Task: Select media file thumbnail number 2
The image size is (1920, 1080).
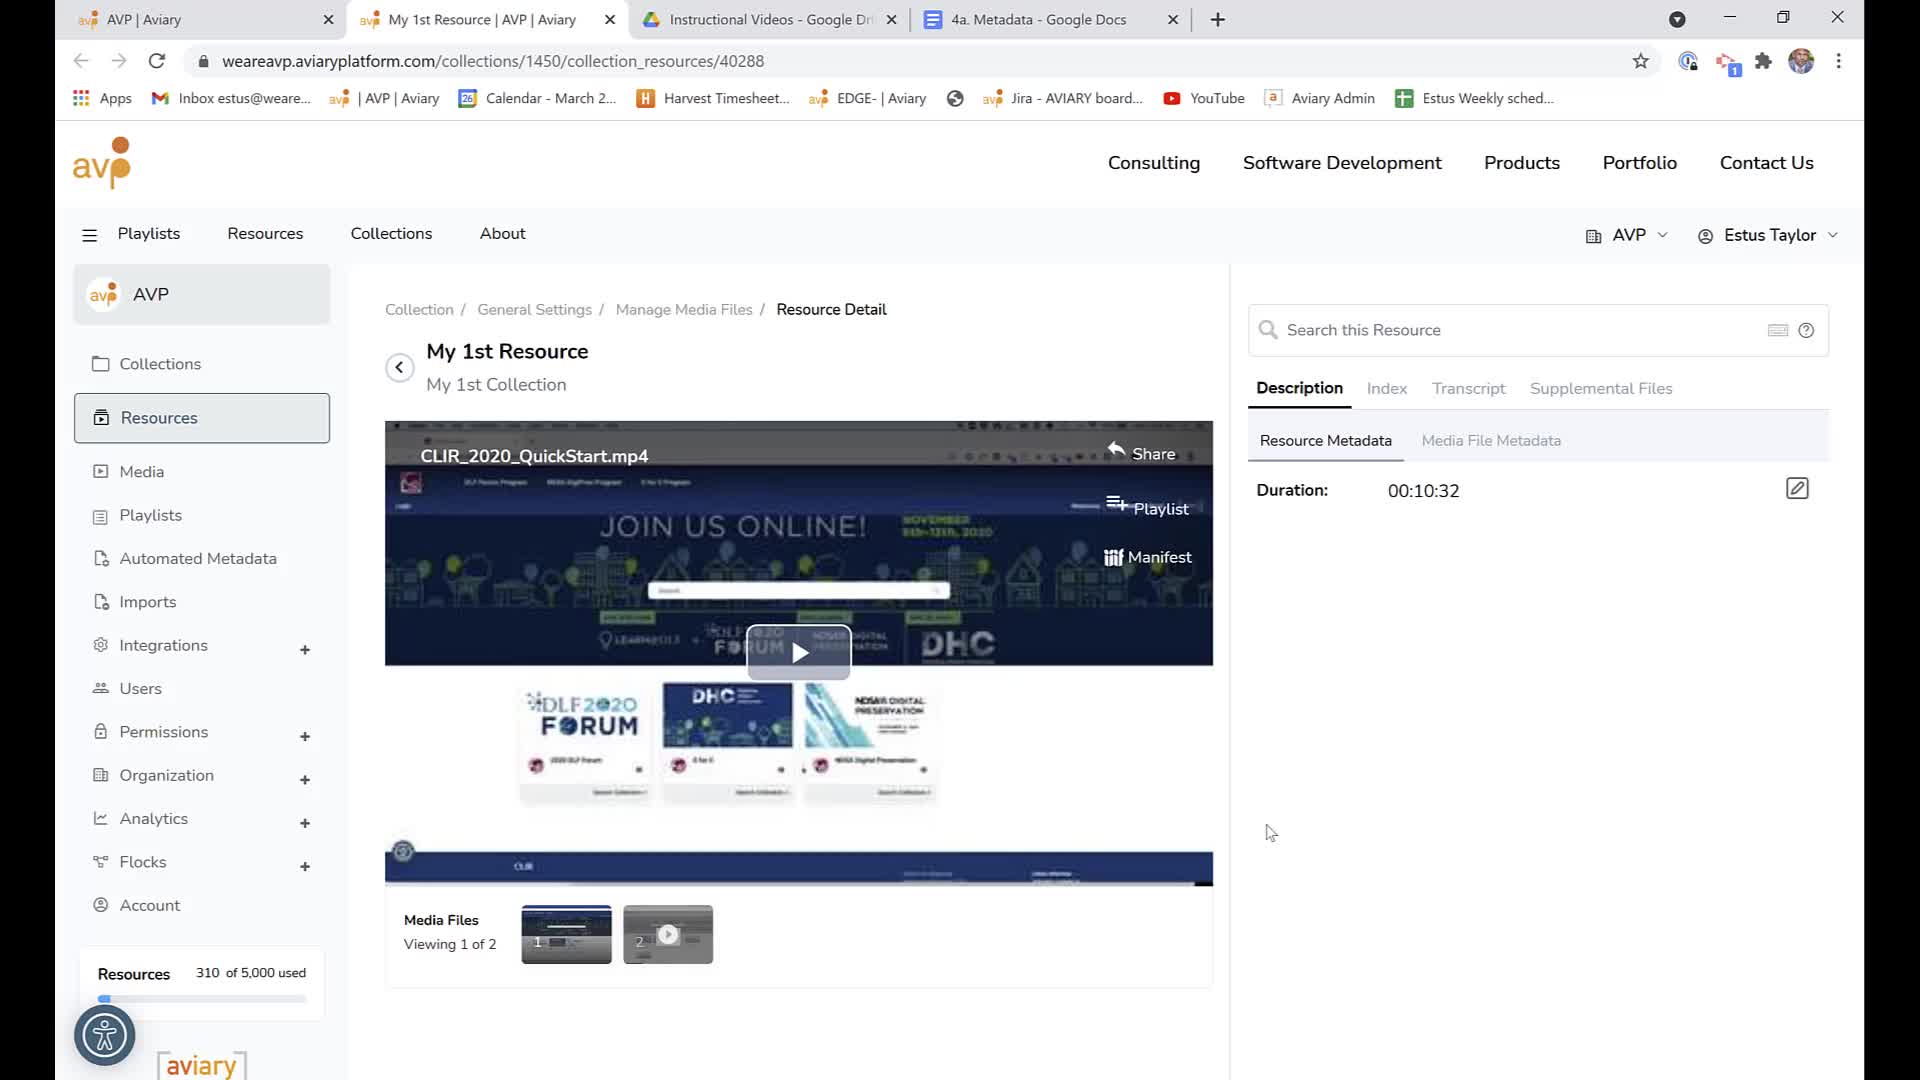Action: pos(668,935)
